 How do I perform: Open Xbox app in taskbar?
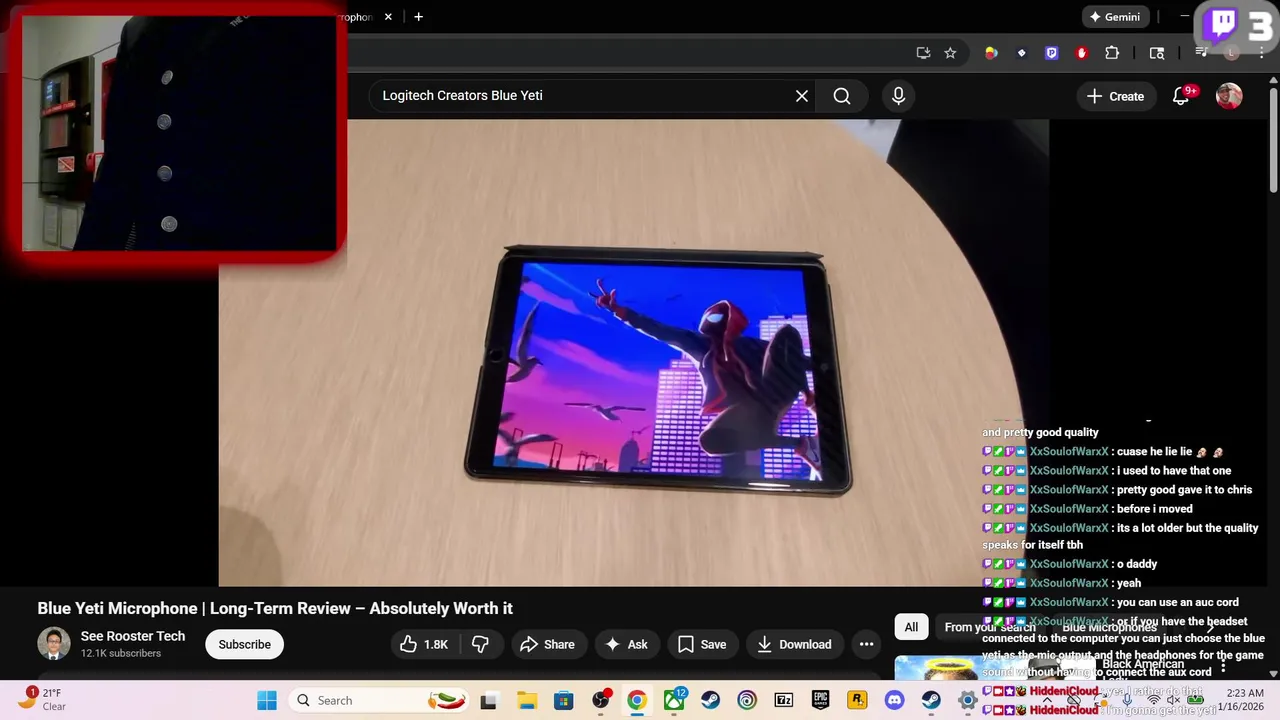click(674, 700)
